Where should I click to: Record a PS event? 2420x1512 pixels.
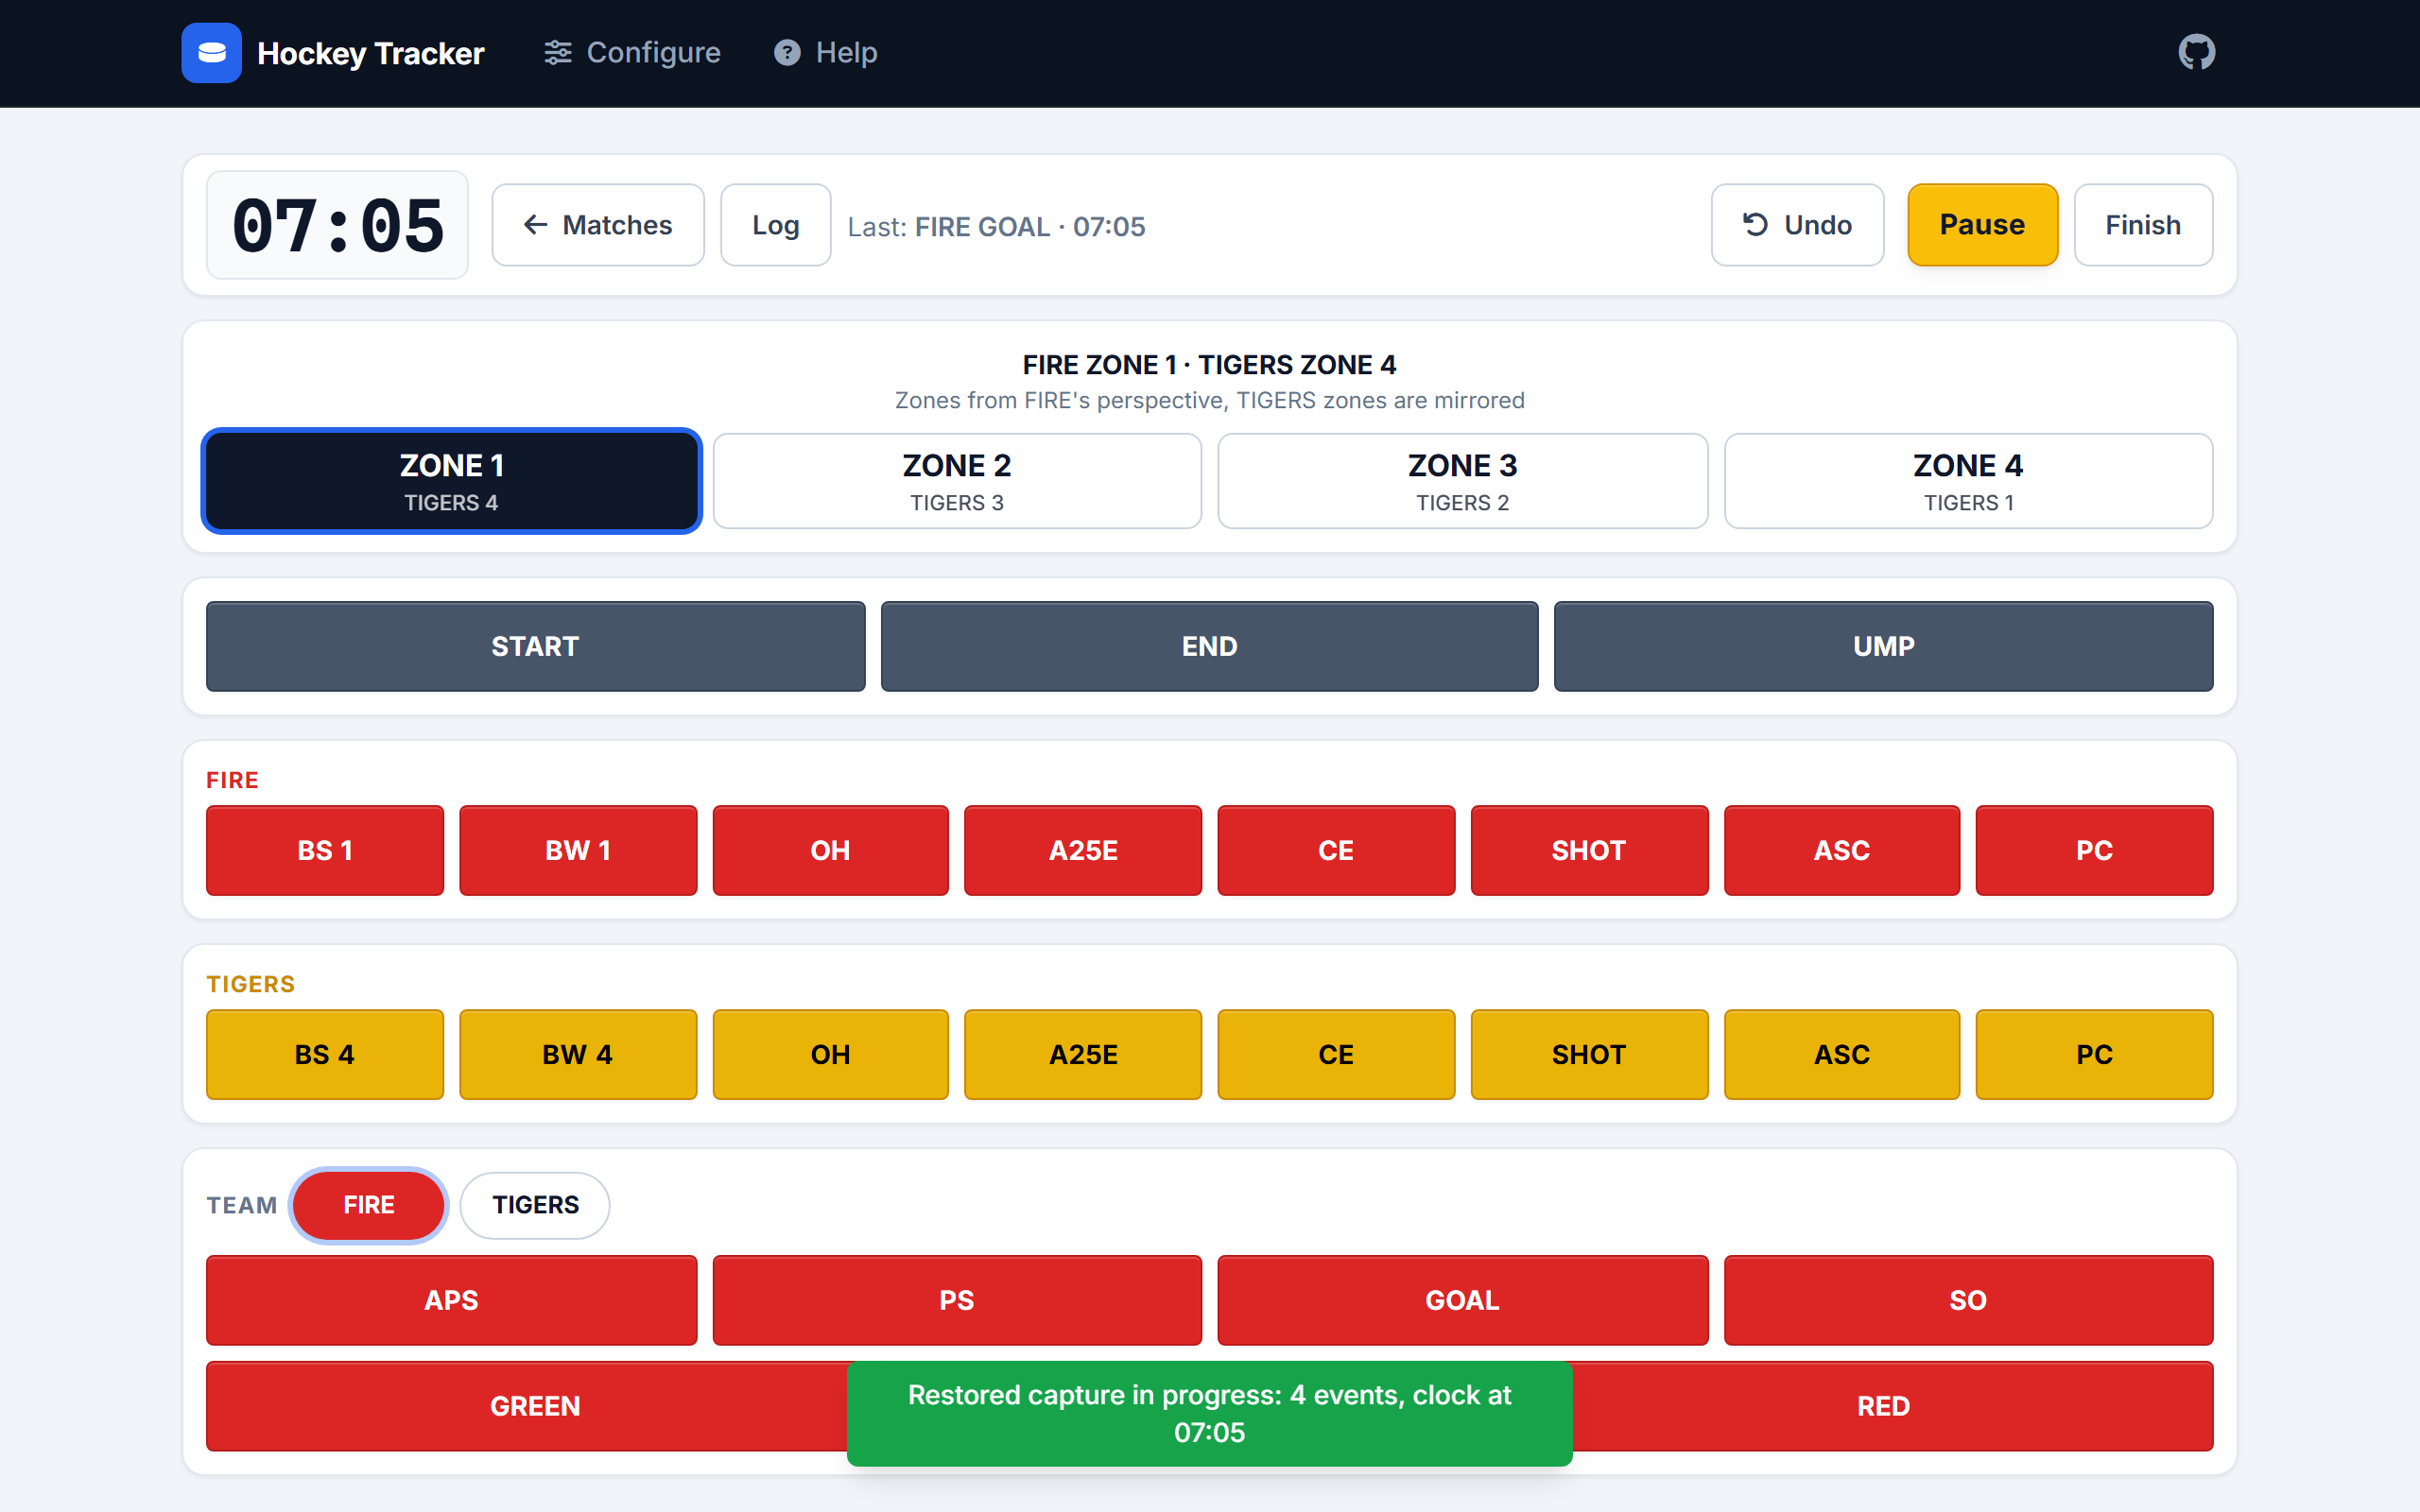tap(957, 1300)
